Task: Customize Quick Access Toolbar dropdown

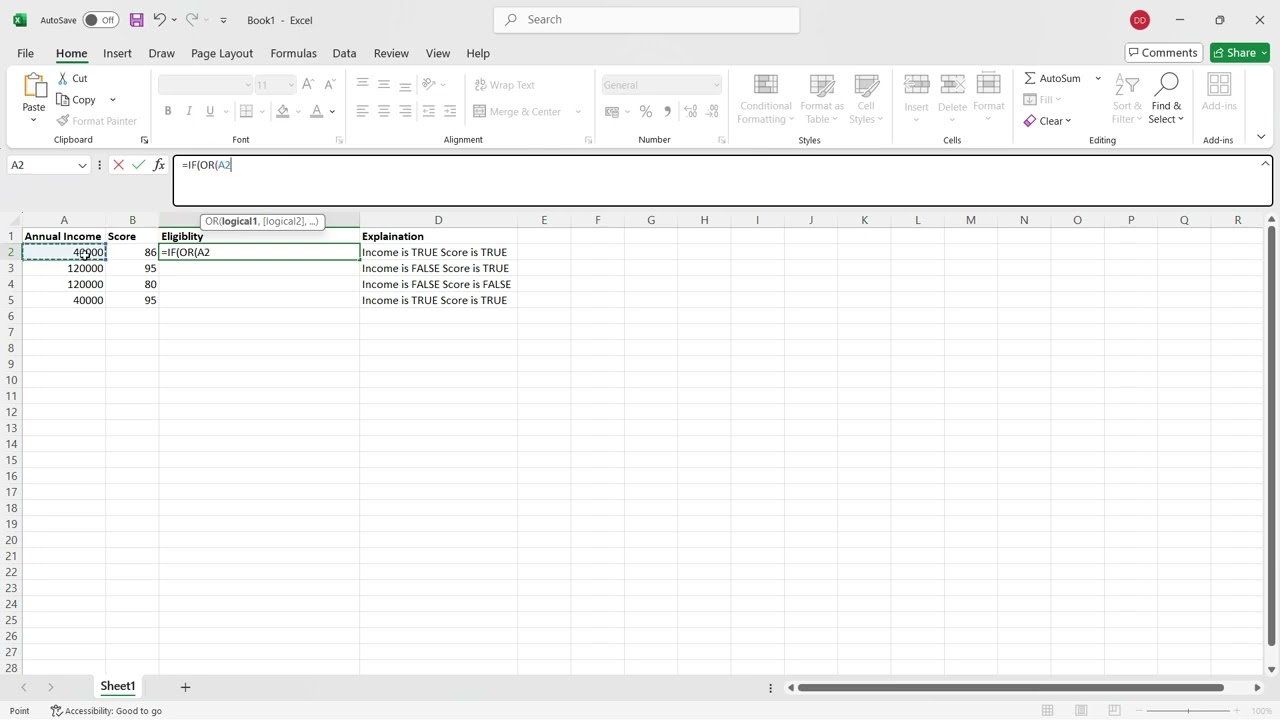Action: [x=223, y=20]
